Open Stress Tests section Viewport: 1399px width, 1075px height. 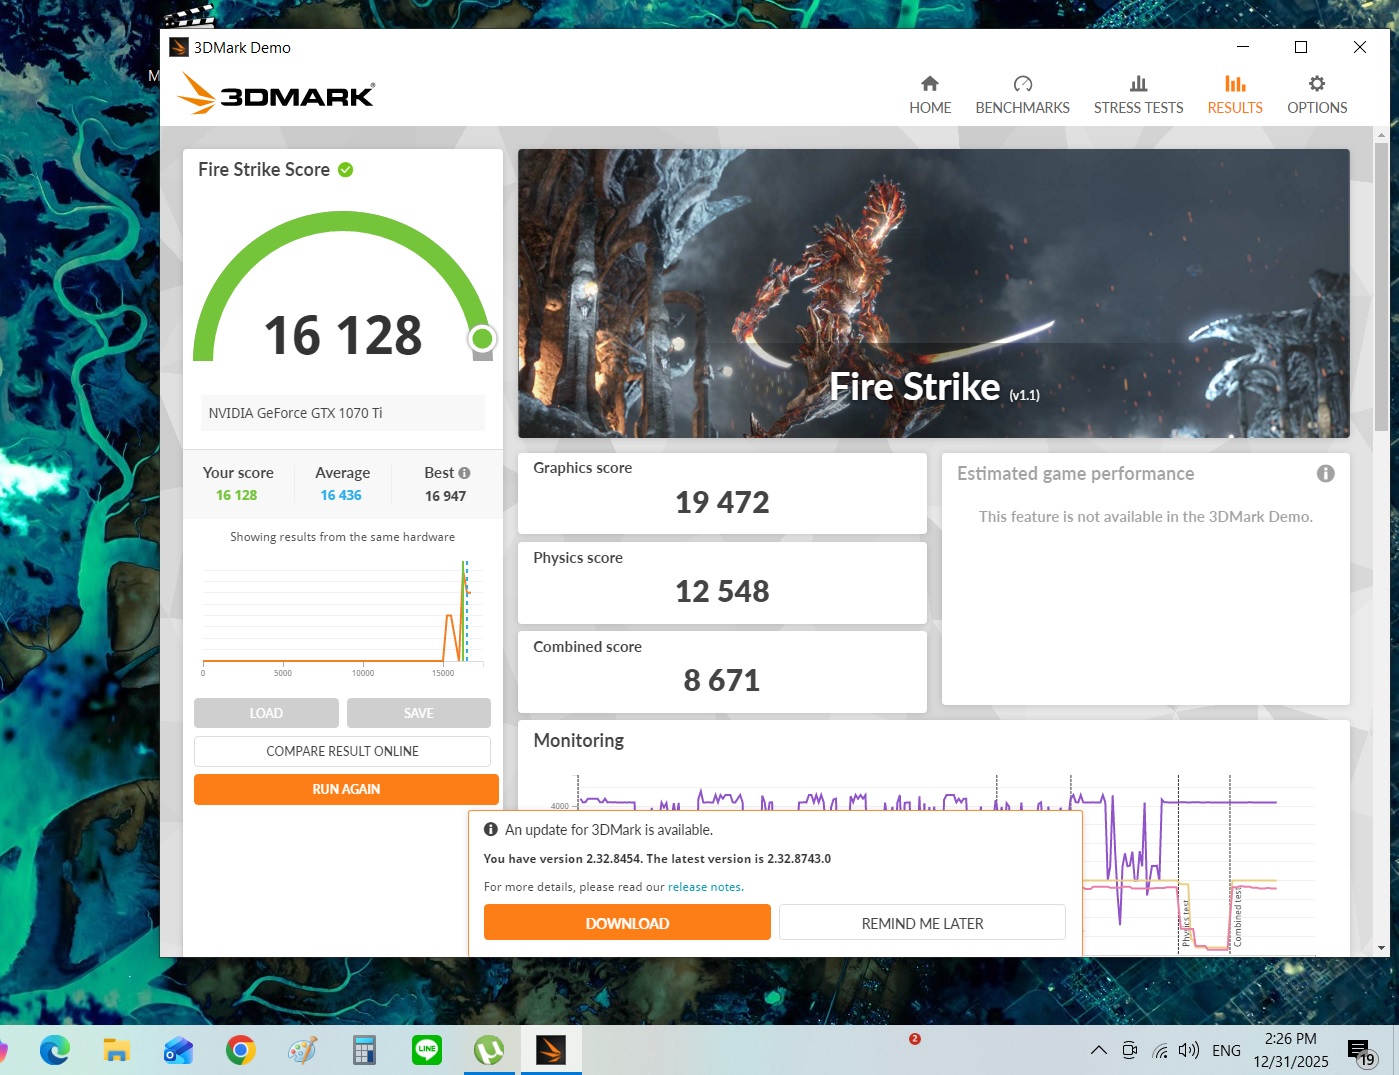point(1138,95)
